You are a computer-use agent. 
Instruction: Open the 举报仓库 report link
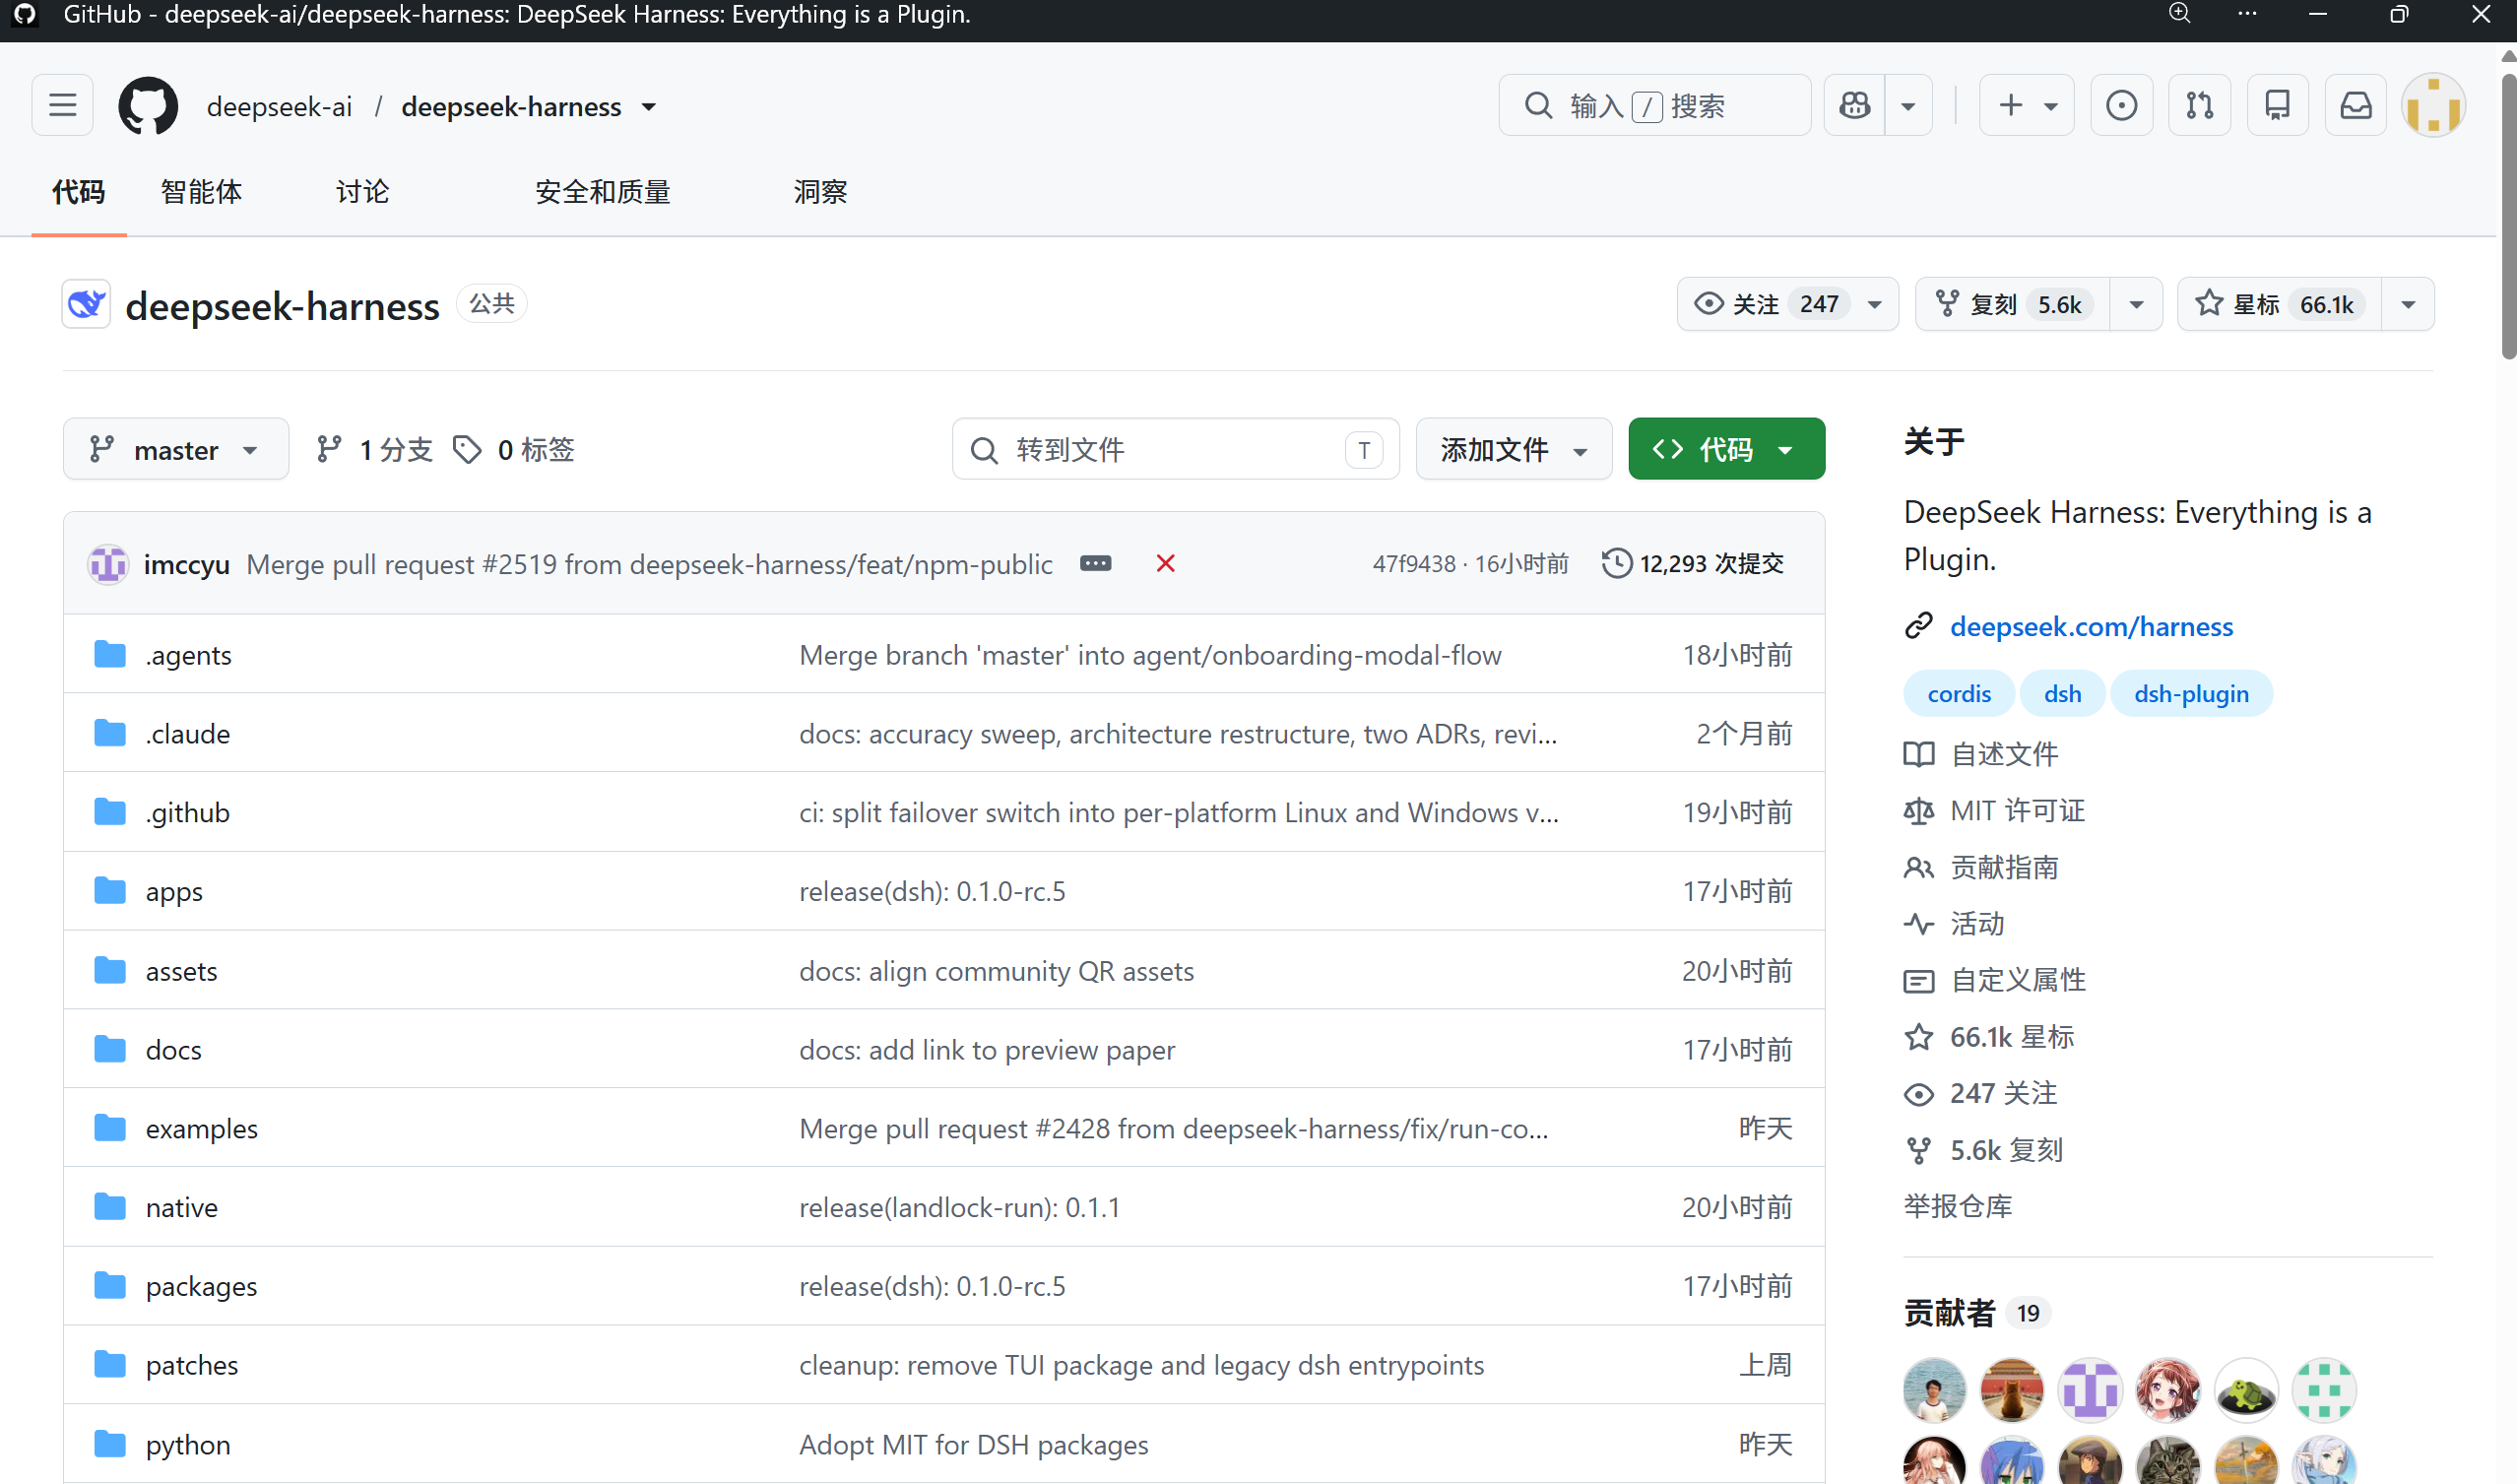click(1958, 1207)
